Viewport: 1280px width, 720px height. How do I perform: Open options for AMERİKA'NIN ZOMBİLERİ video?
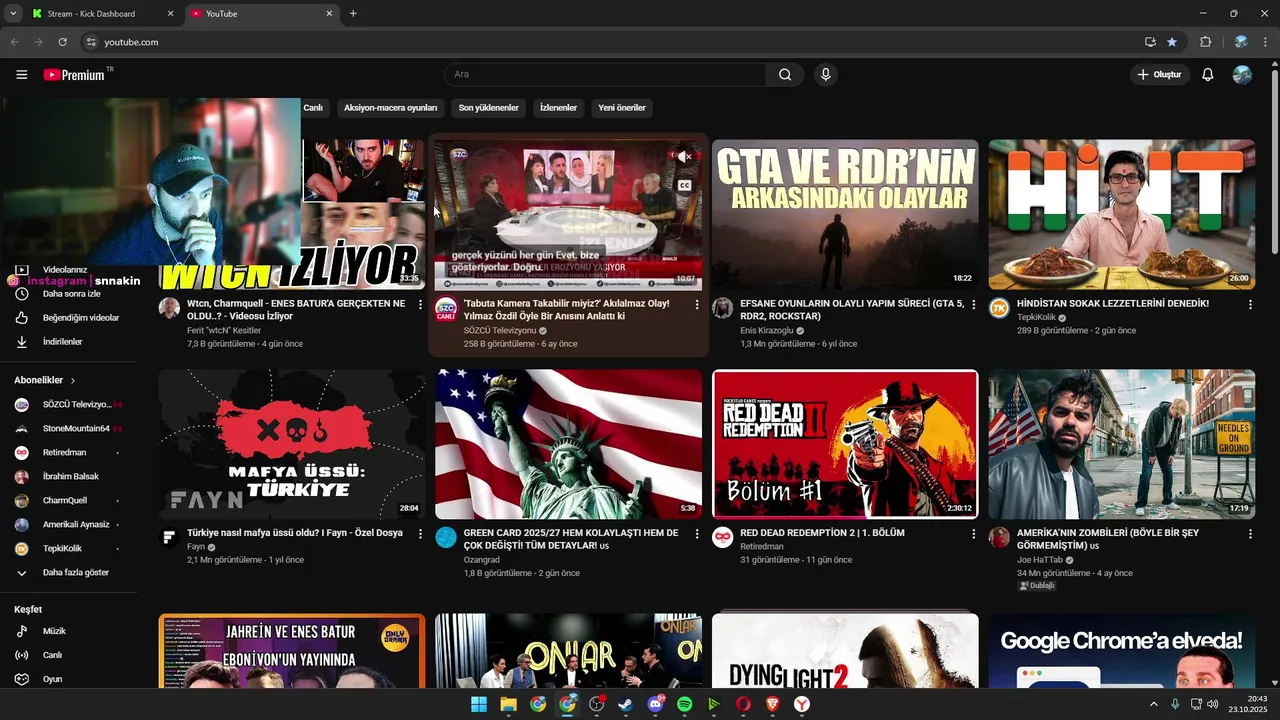tap(1250, 534)
